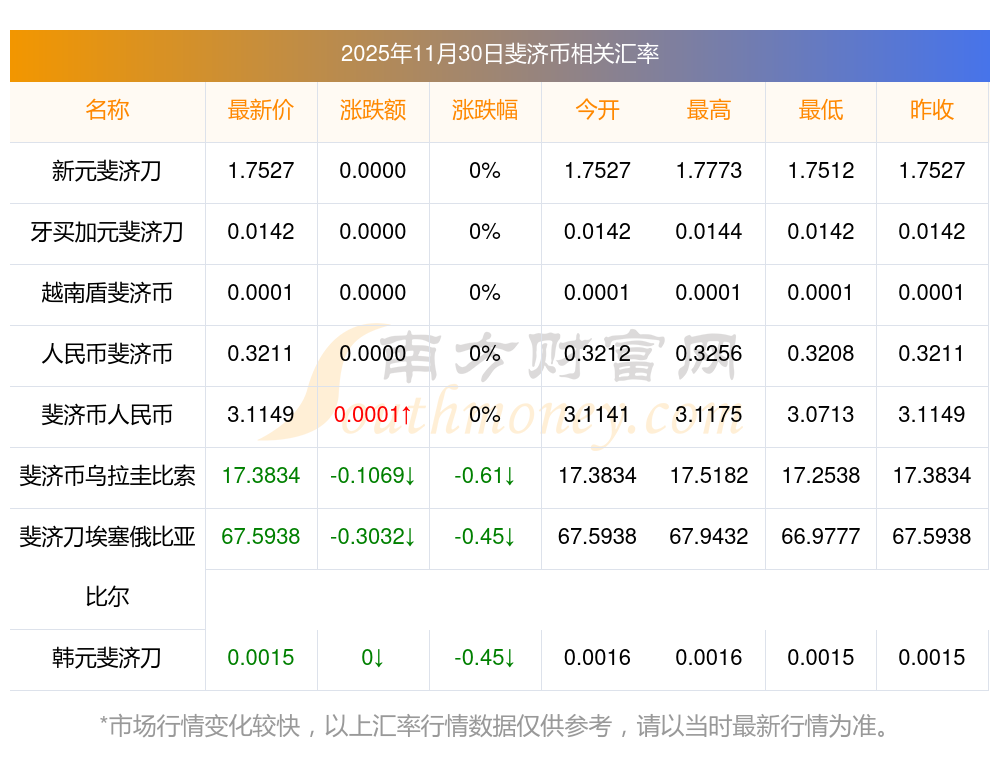Select the 斐济币乌拉圭比索 row name

[x=107, y=476]
